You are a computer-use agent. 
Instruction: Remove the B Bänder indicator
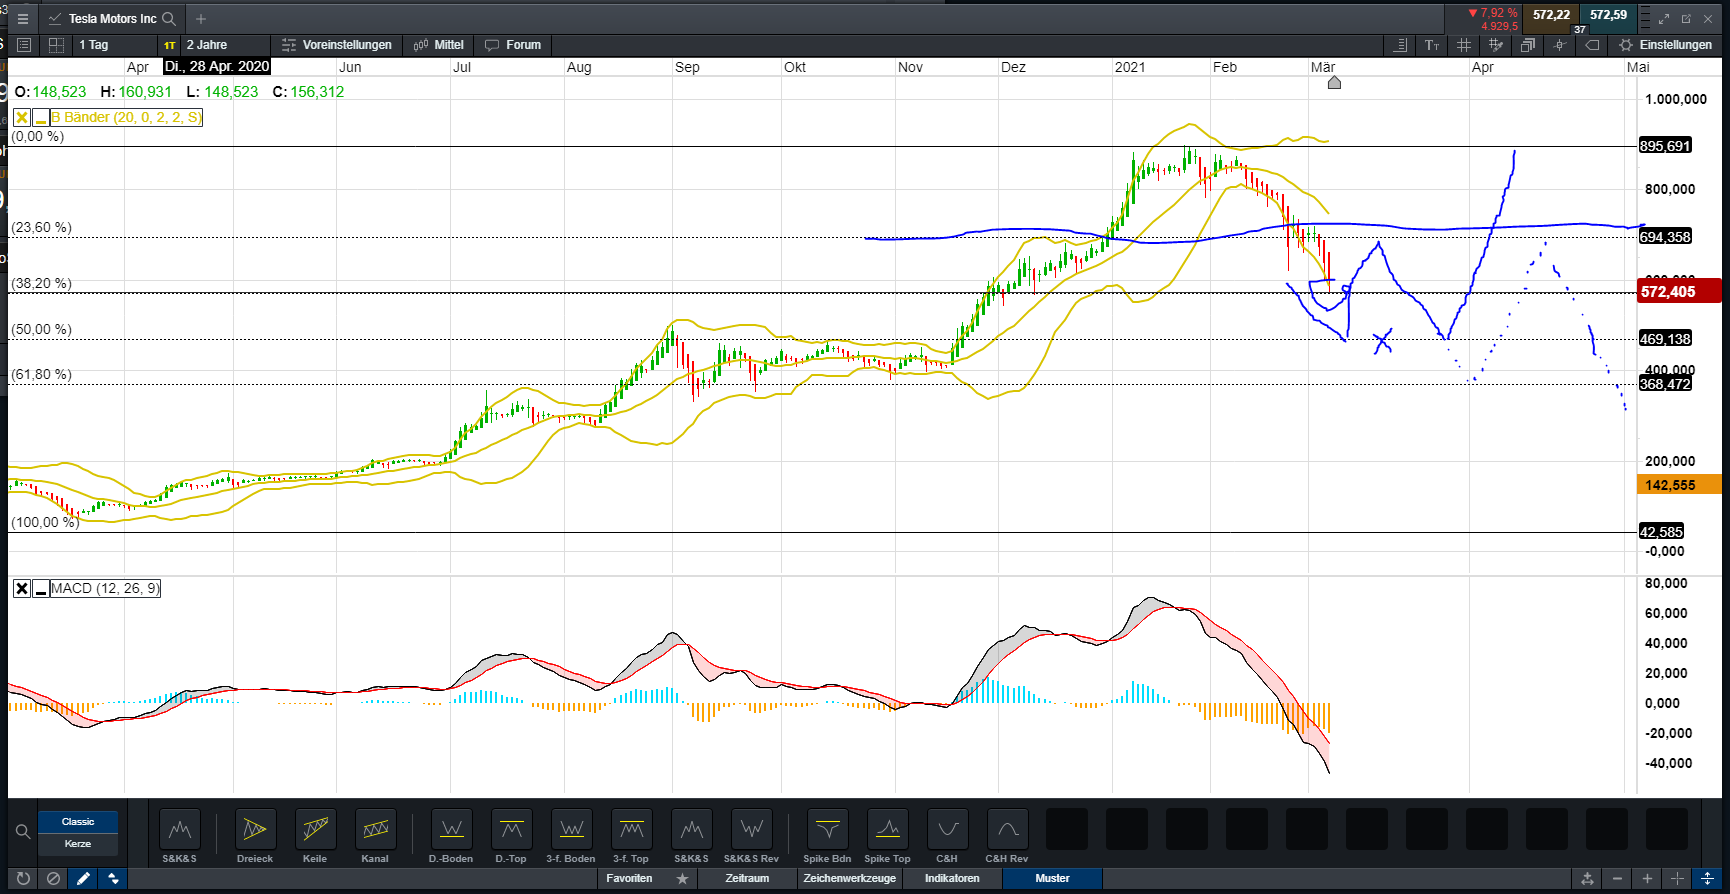[x=22, y=117]
